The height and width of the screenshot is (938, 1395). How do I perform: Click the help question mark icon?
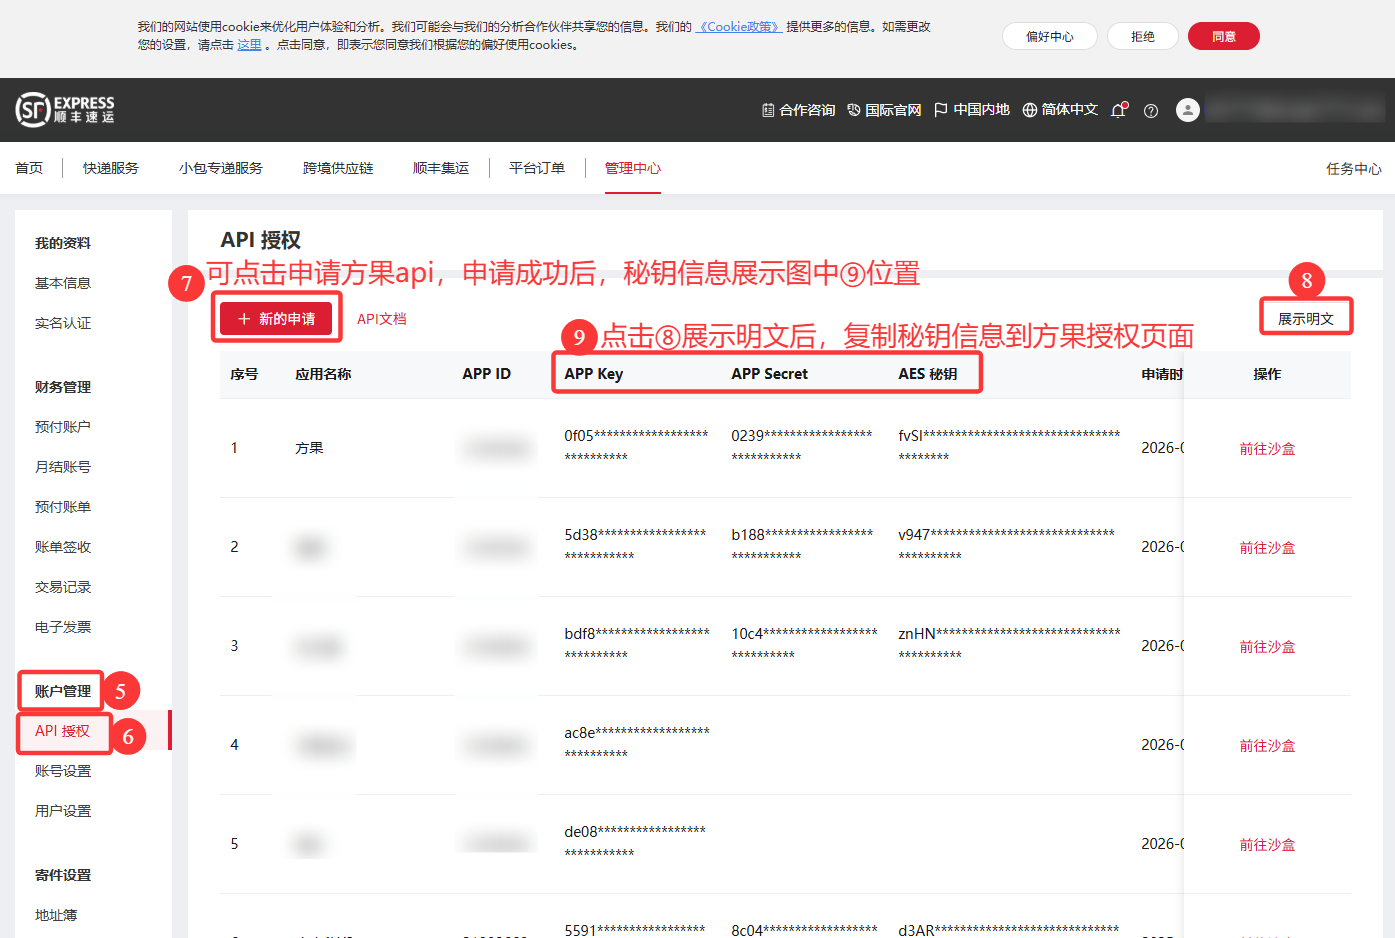1151,111
